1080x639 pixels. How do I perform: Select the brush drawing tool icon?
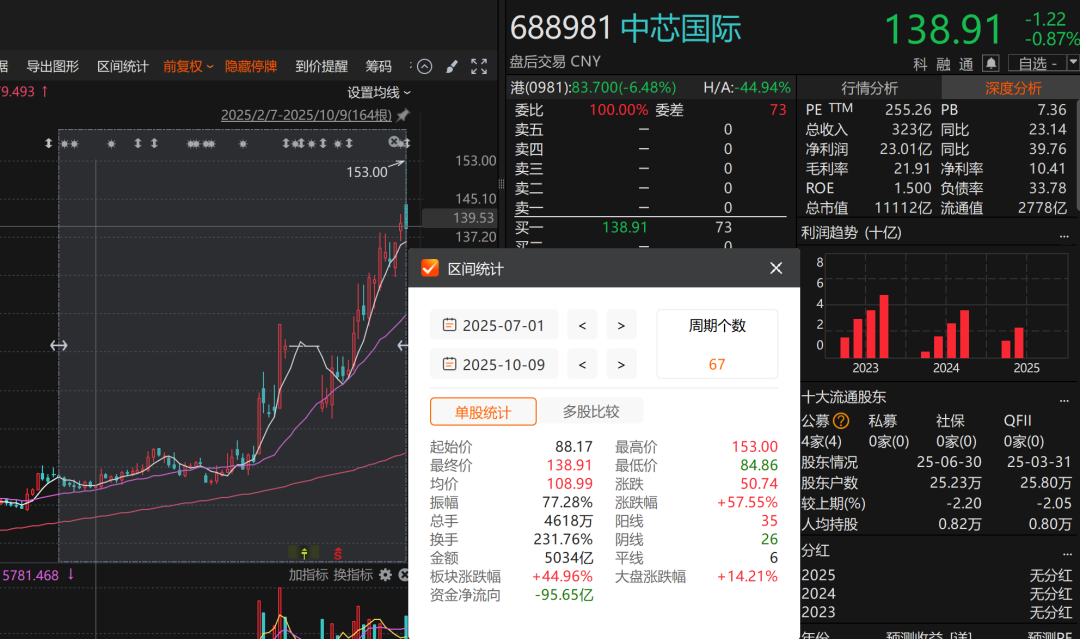point(452,66)
